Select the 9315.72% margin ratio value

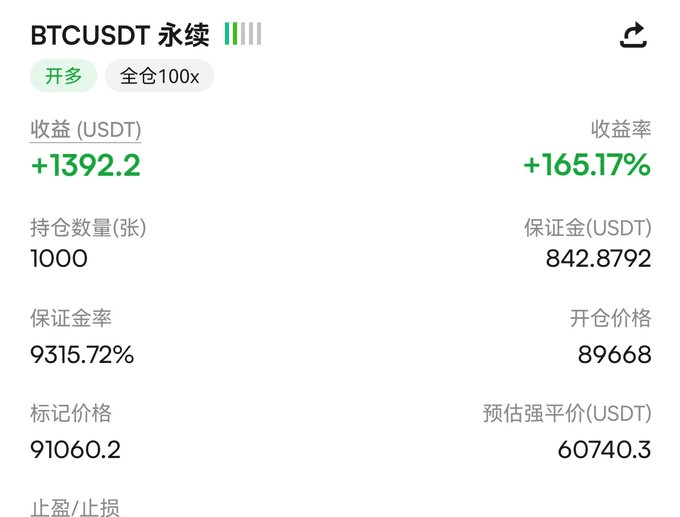click(x=82, y=354)
